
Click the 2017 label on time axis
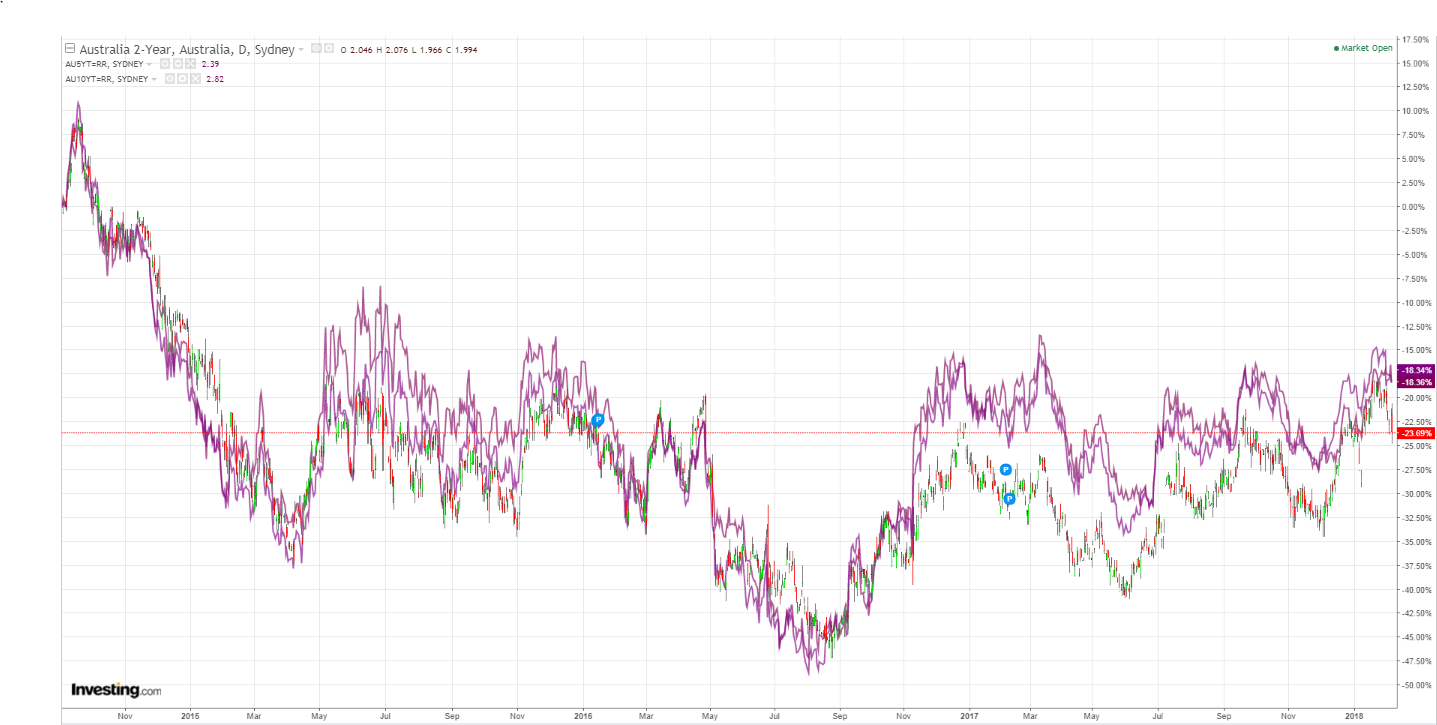968,716
